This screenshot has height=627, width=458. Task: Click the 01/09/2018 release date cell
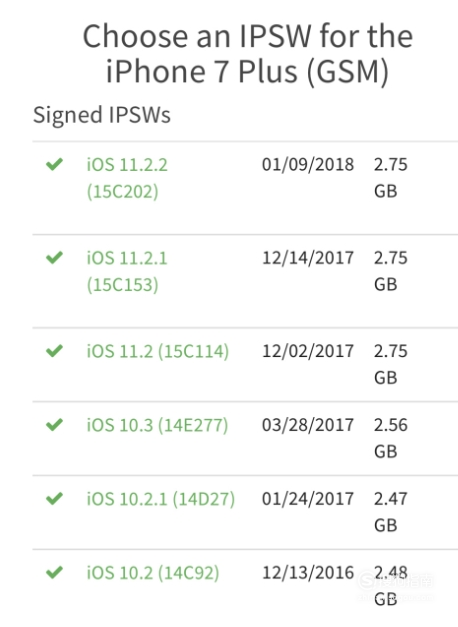pyautogui.click(x=308, y=164)
